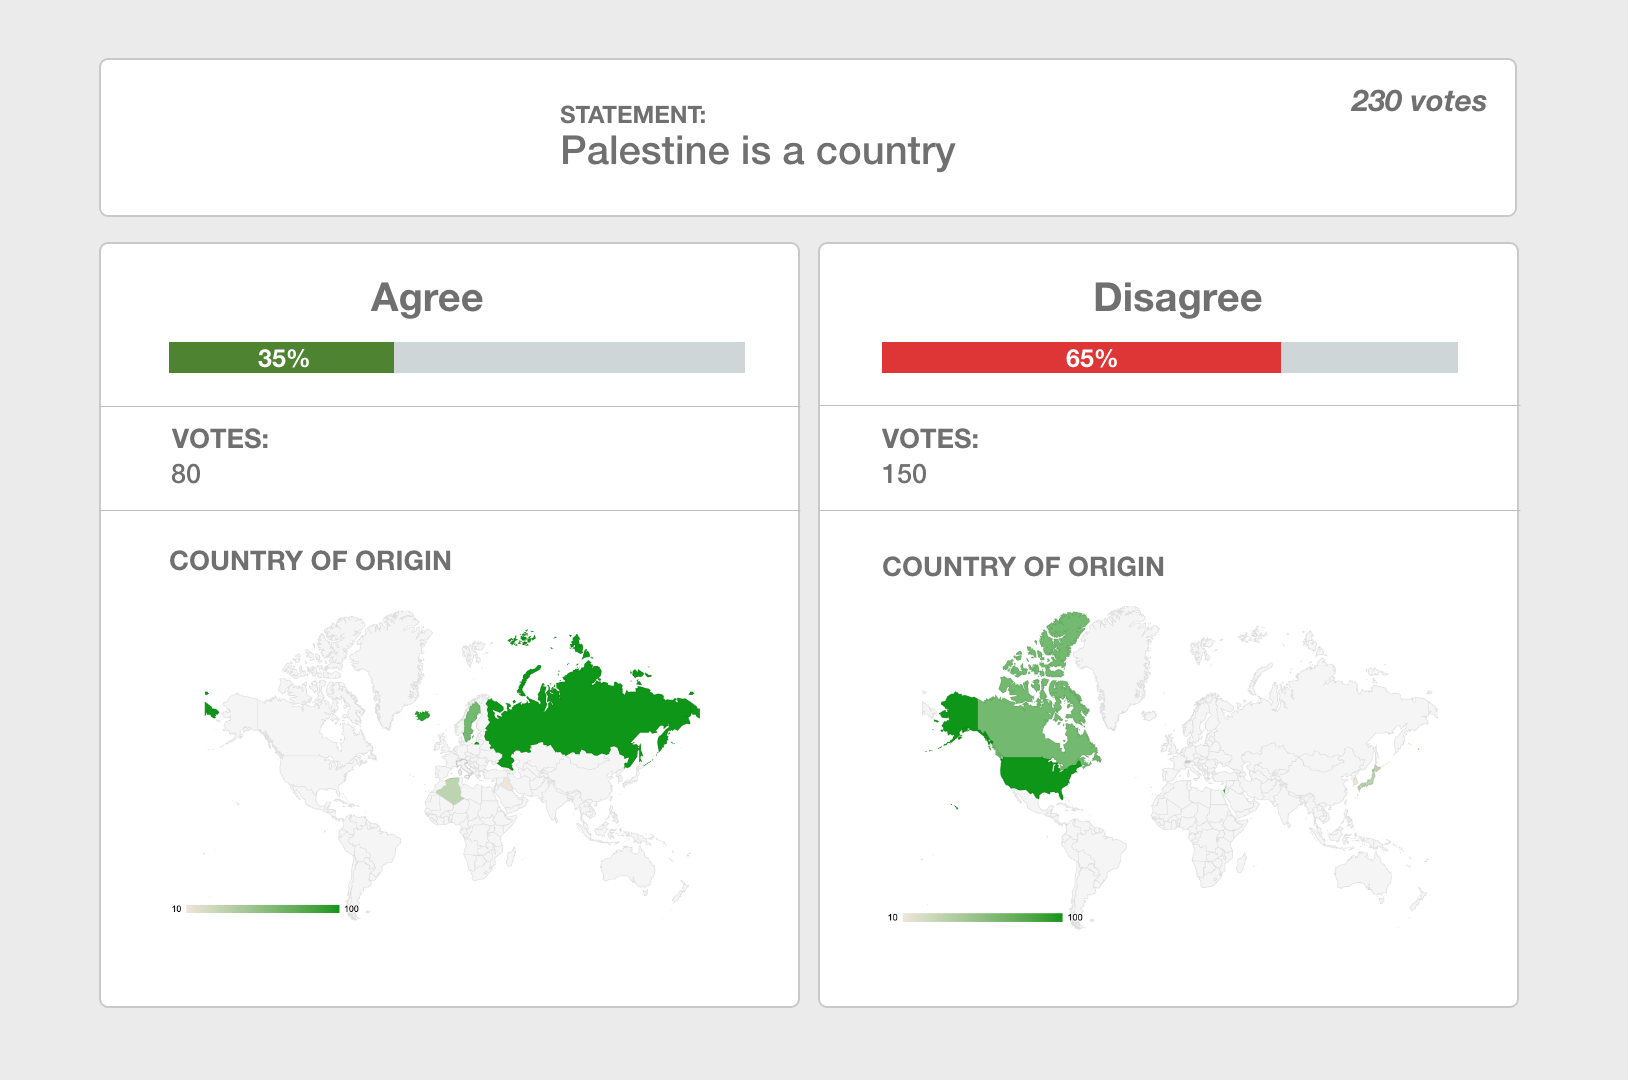Click the "230 votes" total label
The width and height of the screenshot is (1628, 1080).
1417,101
